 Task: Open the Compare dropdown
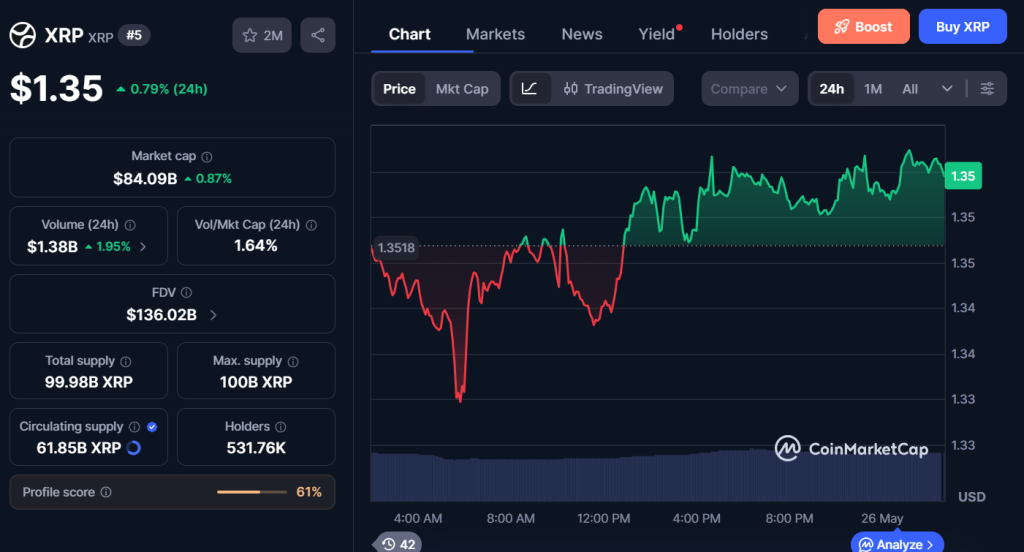(749, 89)
